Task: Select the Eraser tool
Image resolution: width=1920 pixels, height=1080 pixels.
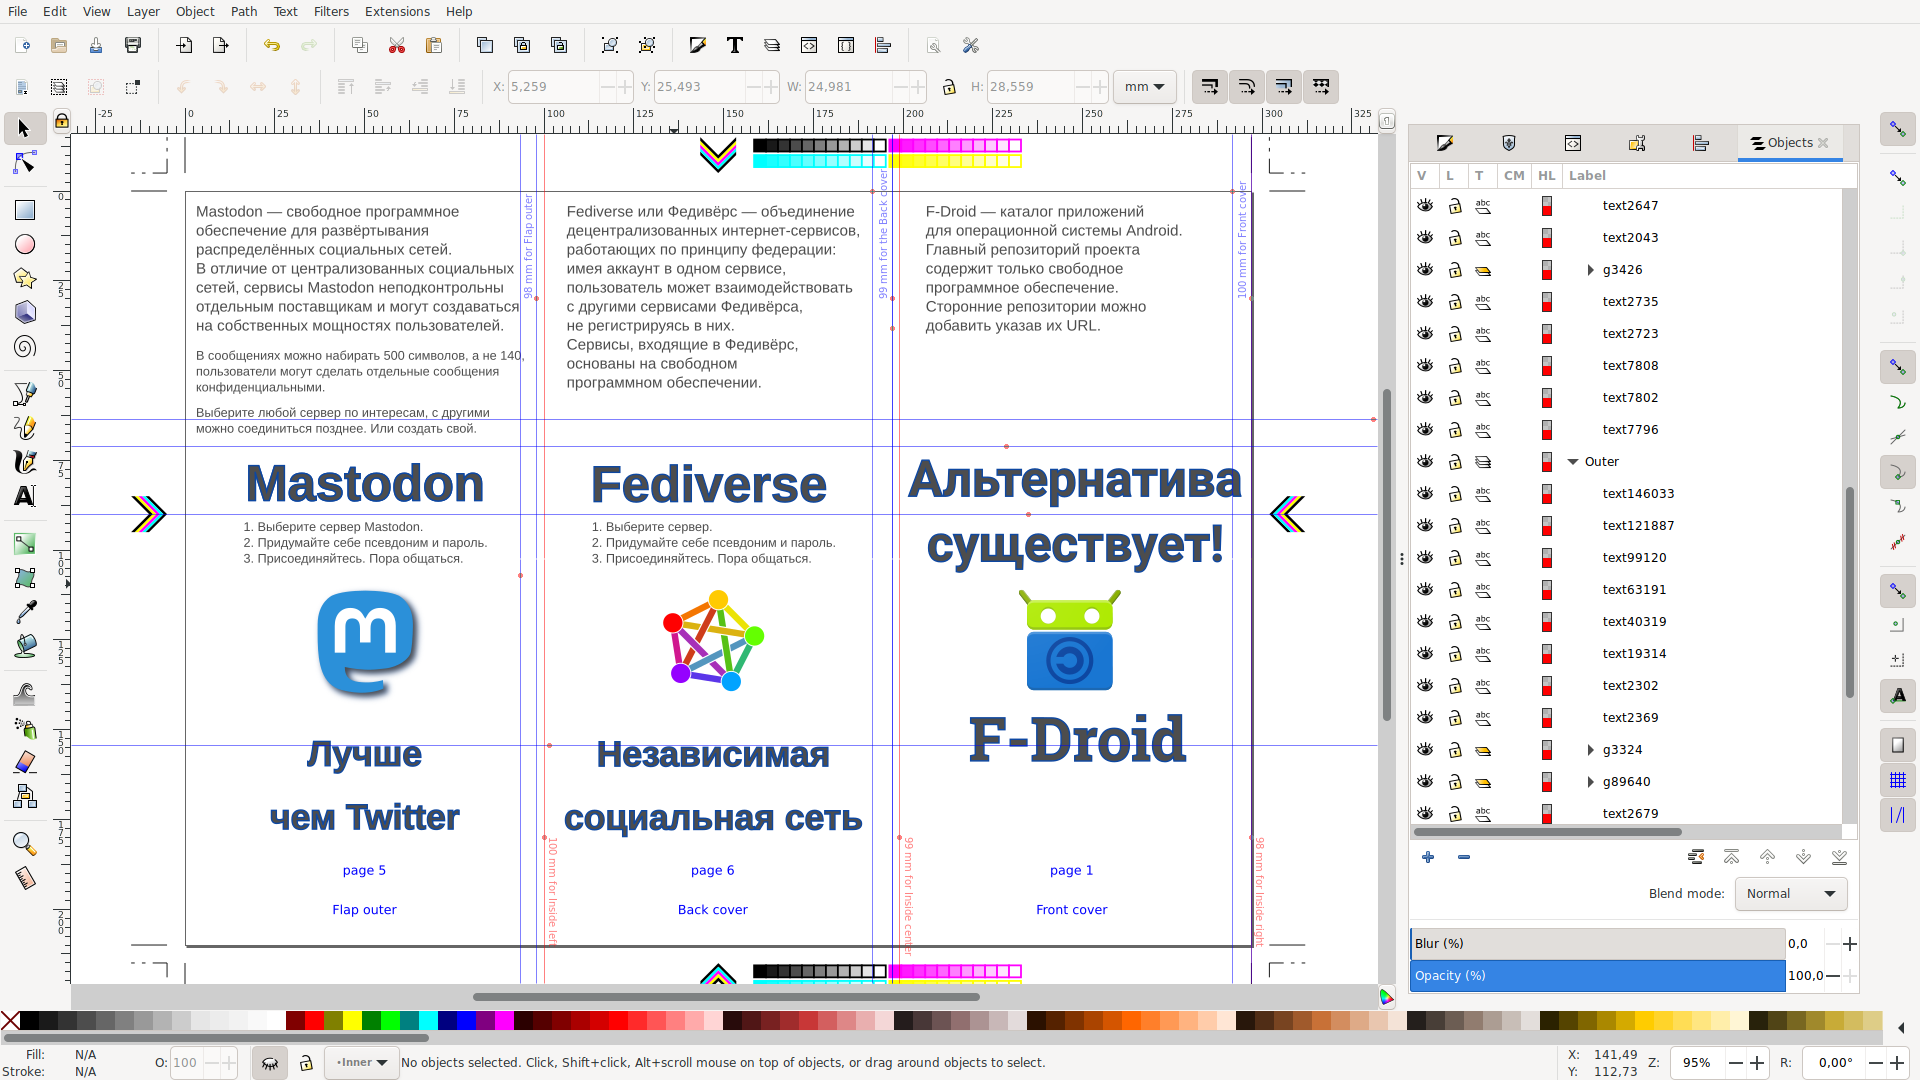Action: pyautogui.click(x=24, y=762)
